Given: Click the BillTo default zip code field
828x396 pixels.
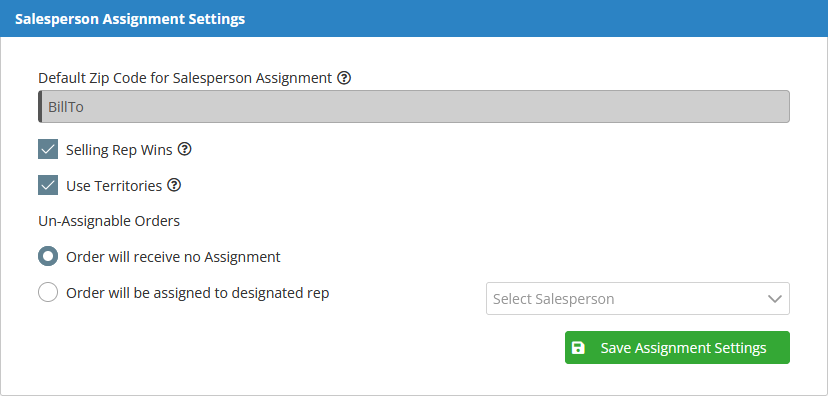Looking at the screenshot, I should [x=414, y=107].
